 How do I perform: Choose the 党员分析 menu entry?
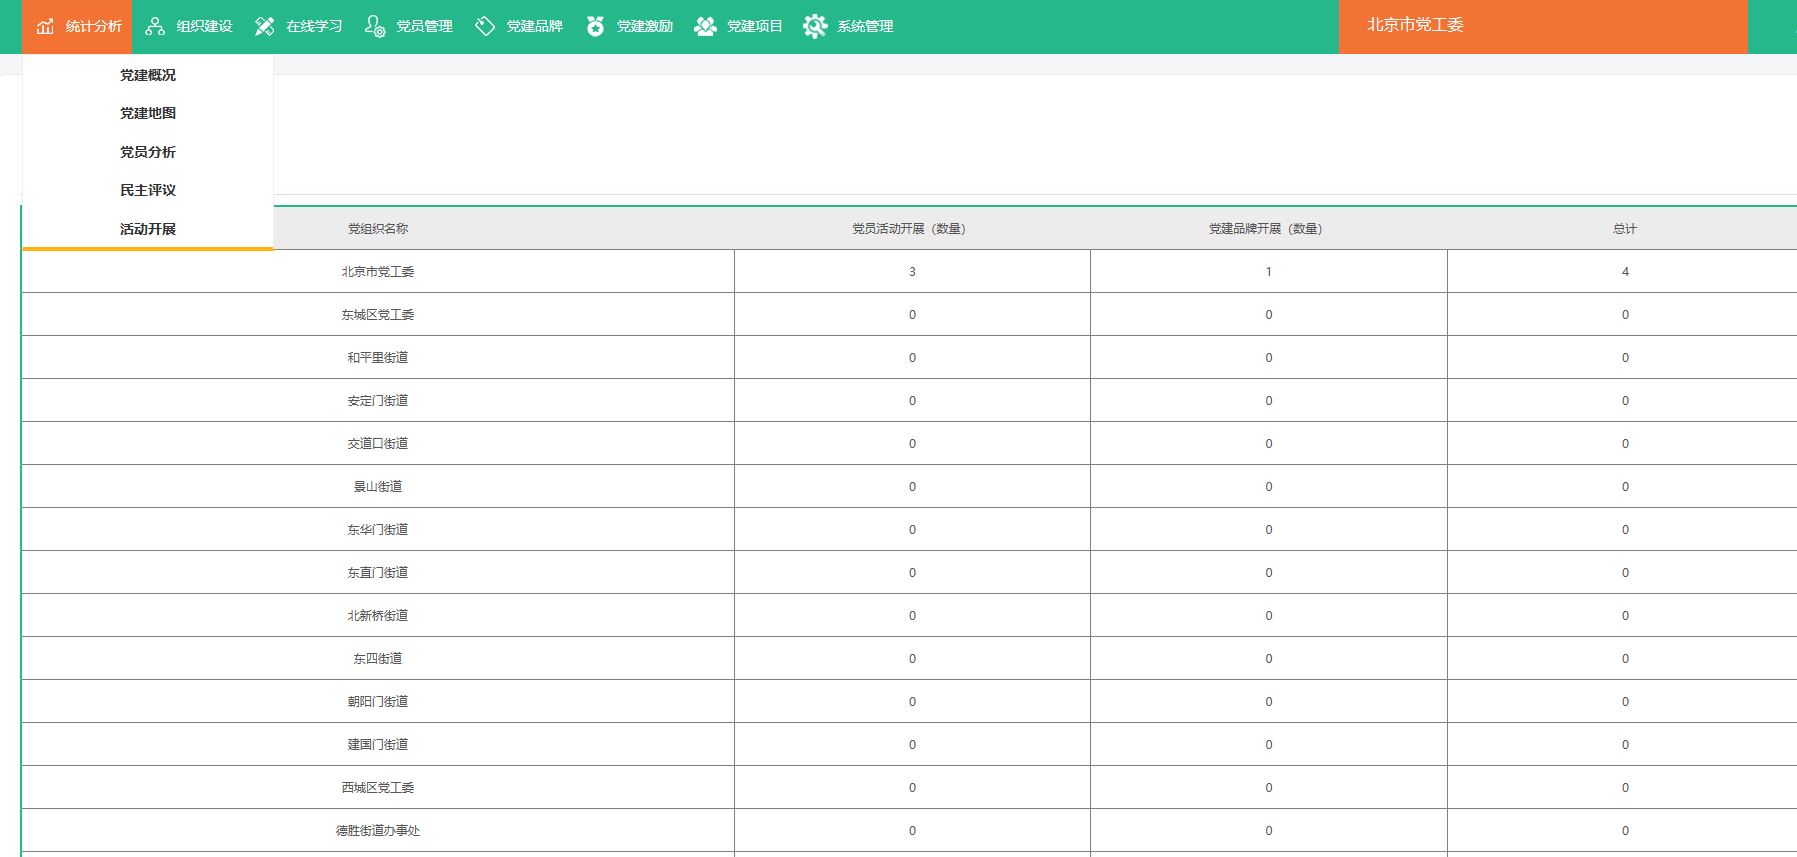[x=148, y=152]
